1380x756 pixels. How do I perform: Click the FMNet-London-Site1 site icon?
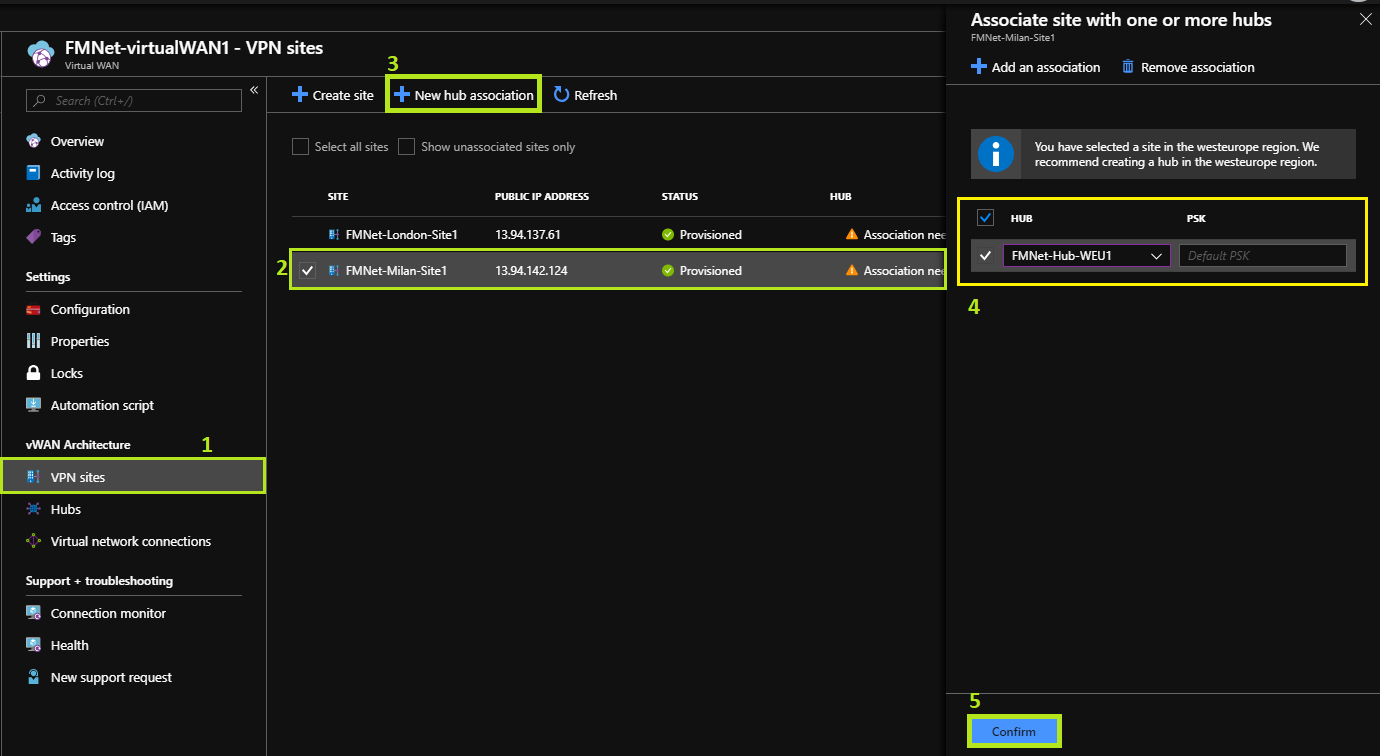(334, 235)
